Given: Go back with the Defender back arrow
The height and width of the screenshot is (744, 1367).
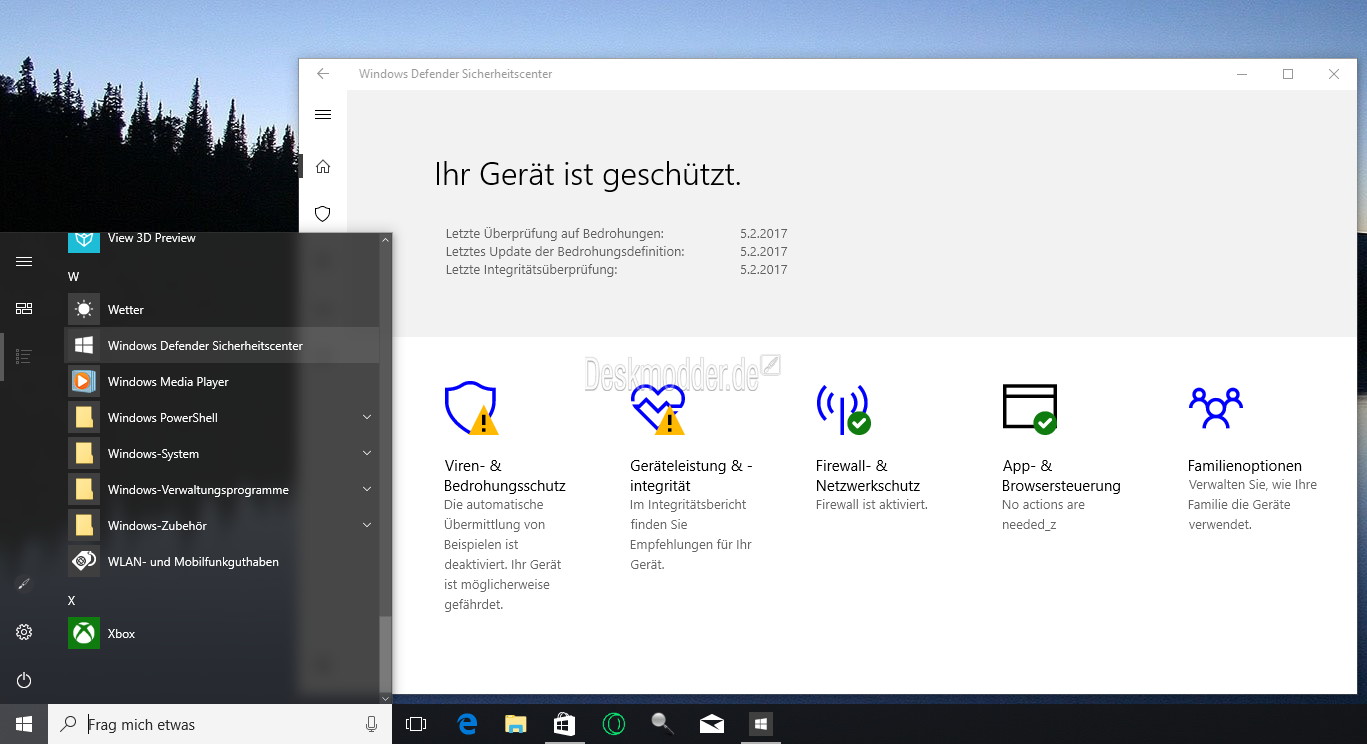Looking at the screenshot, I should pyautogui.click(x=323, y=74).
